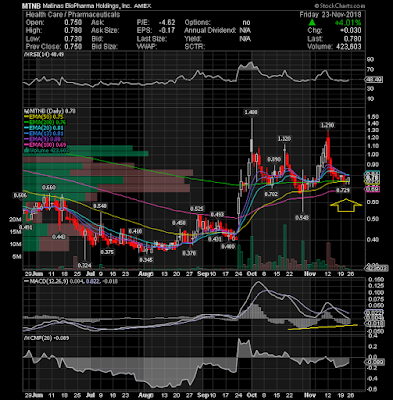Click the 0.548 low price annotation
The height and width of the screenshot is (400, 393).
tap(302, 218)
